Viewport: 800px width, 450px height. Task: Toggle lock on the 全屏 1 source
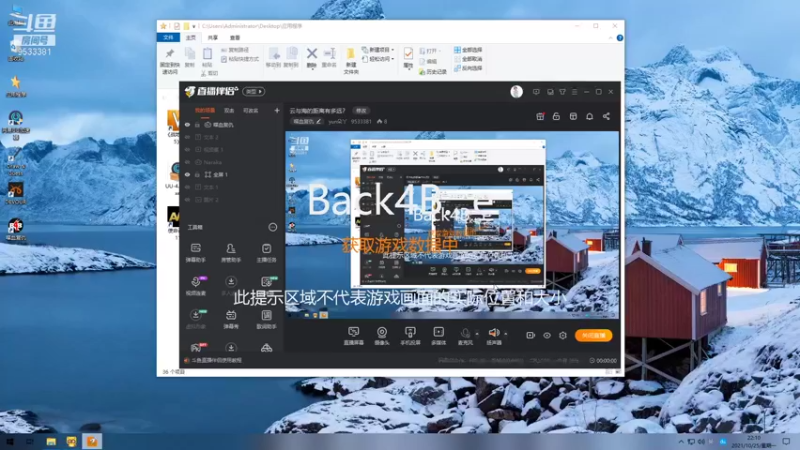click(197, 174)
